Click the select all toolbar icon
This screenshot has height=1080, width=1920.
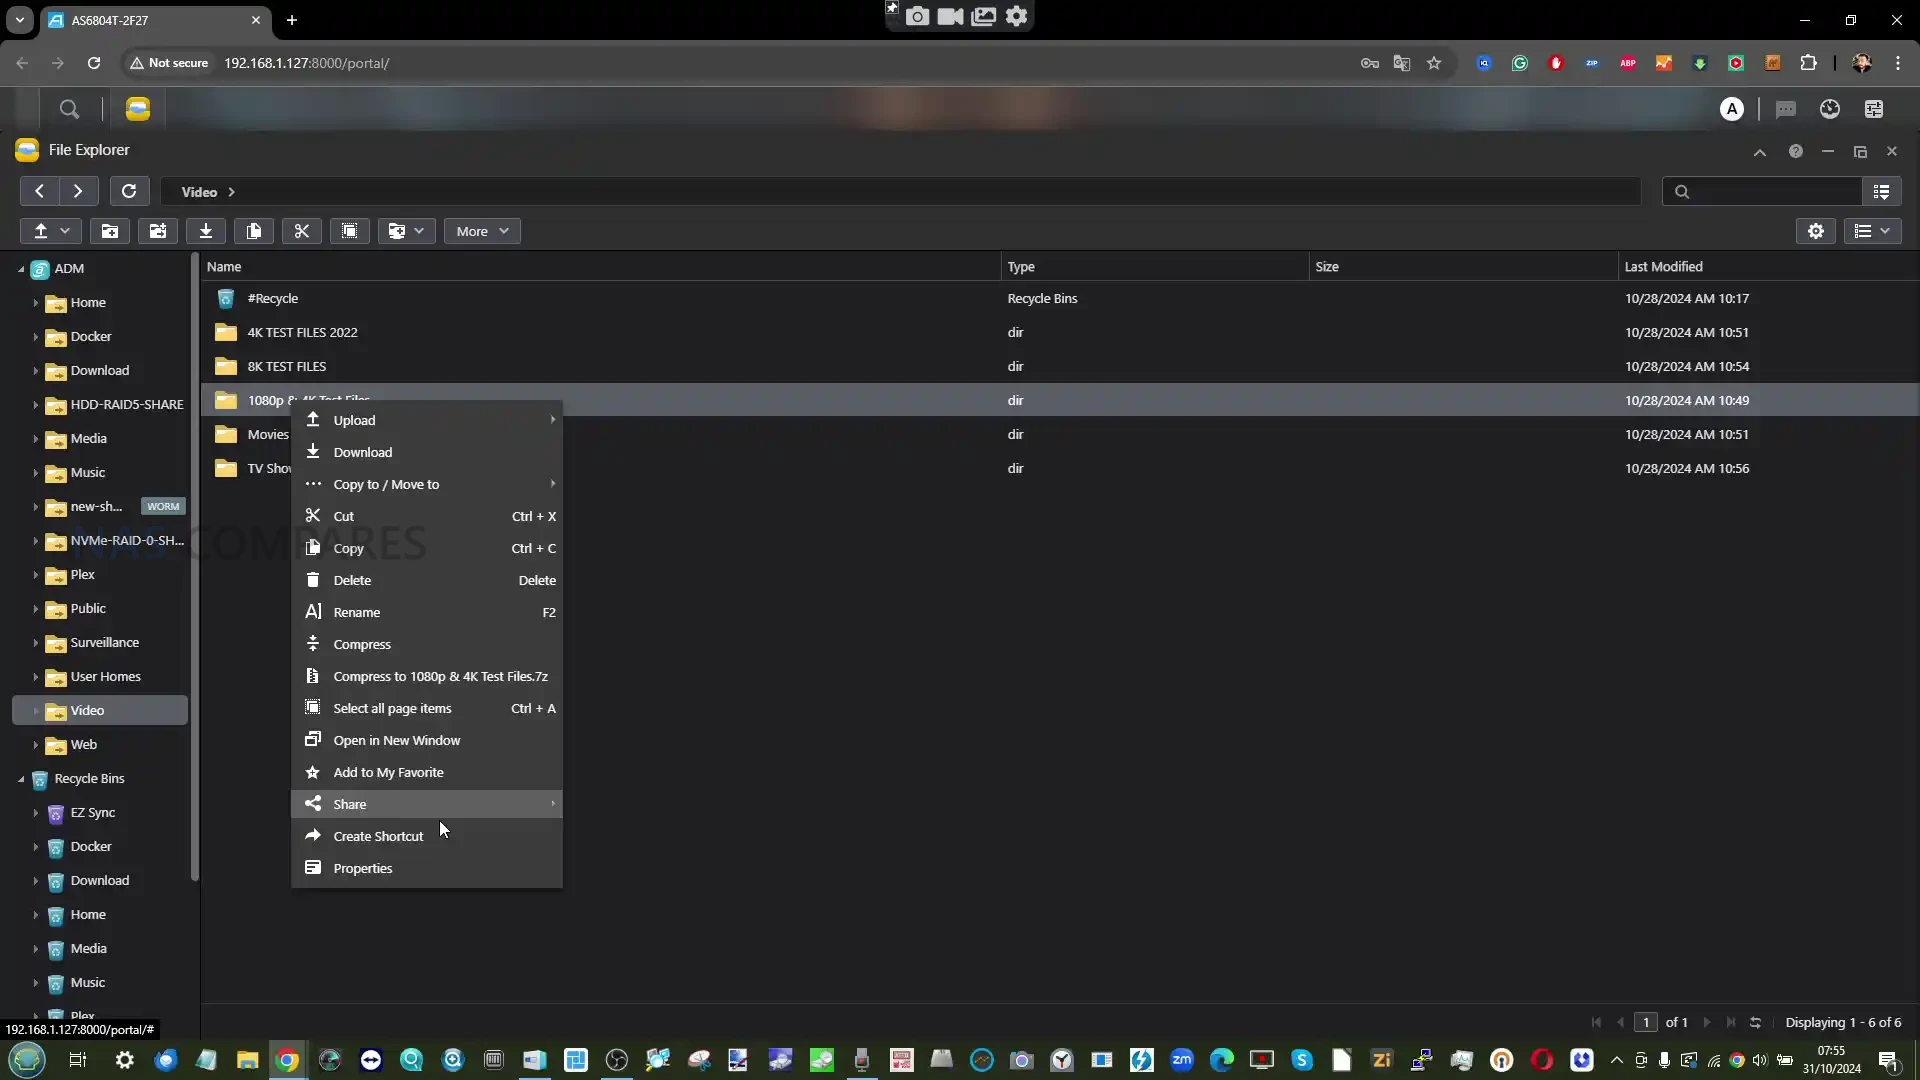click(x=350, y=231)
